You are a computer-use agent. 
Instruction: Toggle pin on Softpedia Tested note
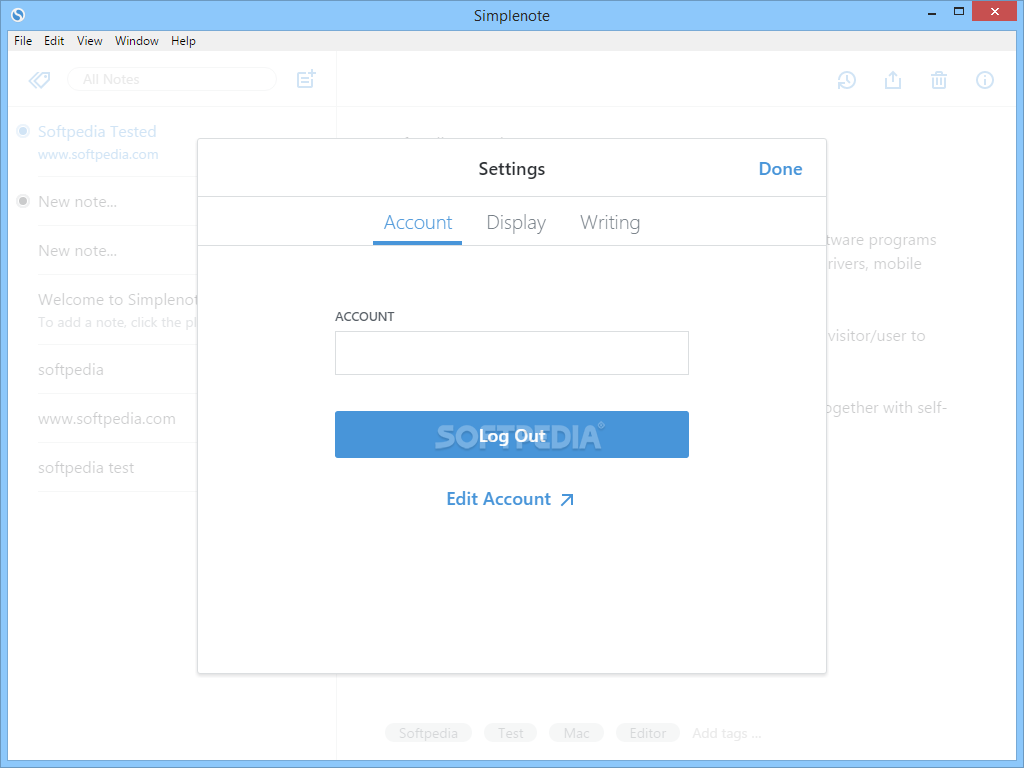pos(23,131)
